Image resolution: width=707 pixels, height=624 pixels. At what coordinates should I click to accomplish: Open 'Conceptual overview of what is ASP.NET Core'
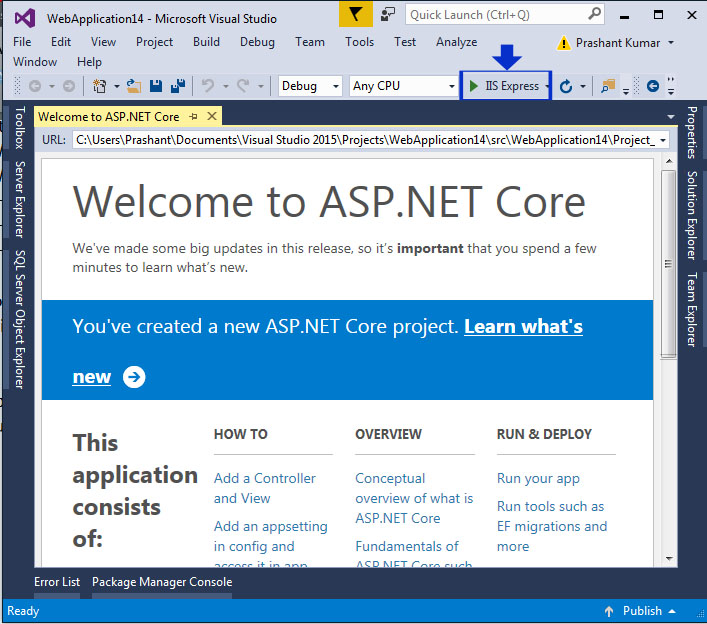coord(414,498)
